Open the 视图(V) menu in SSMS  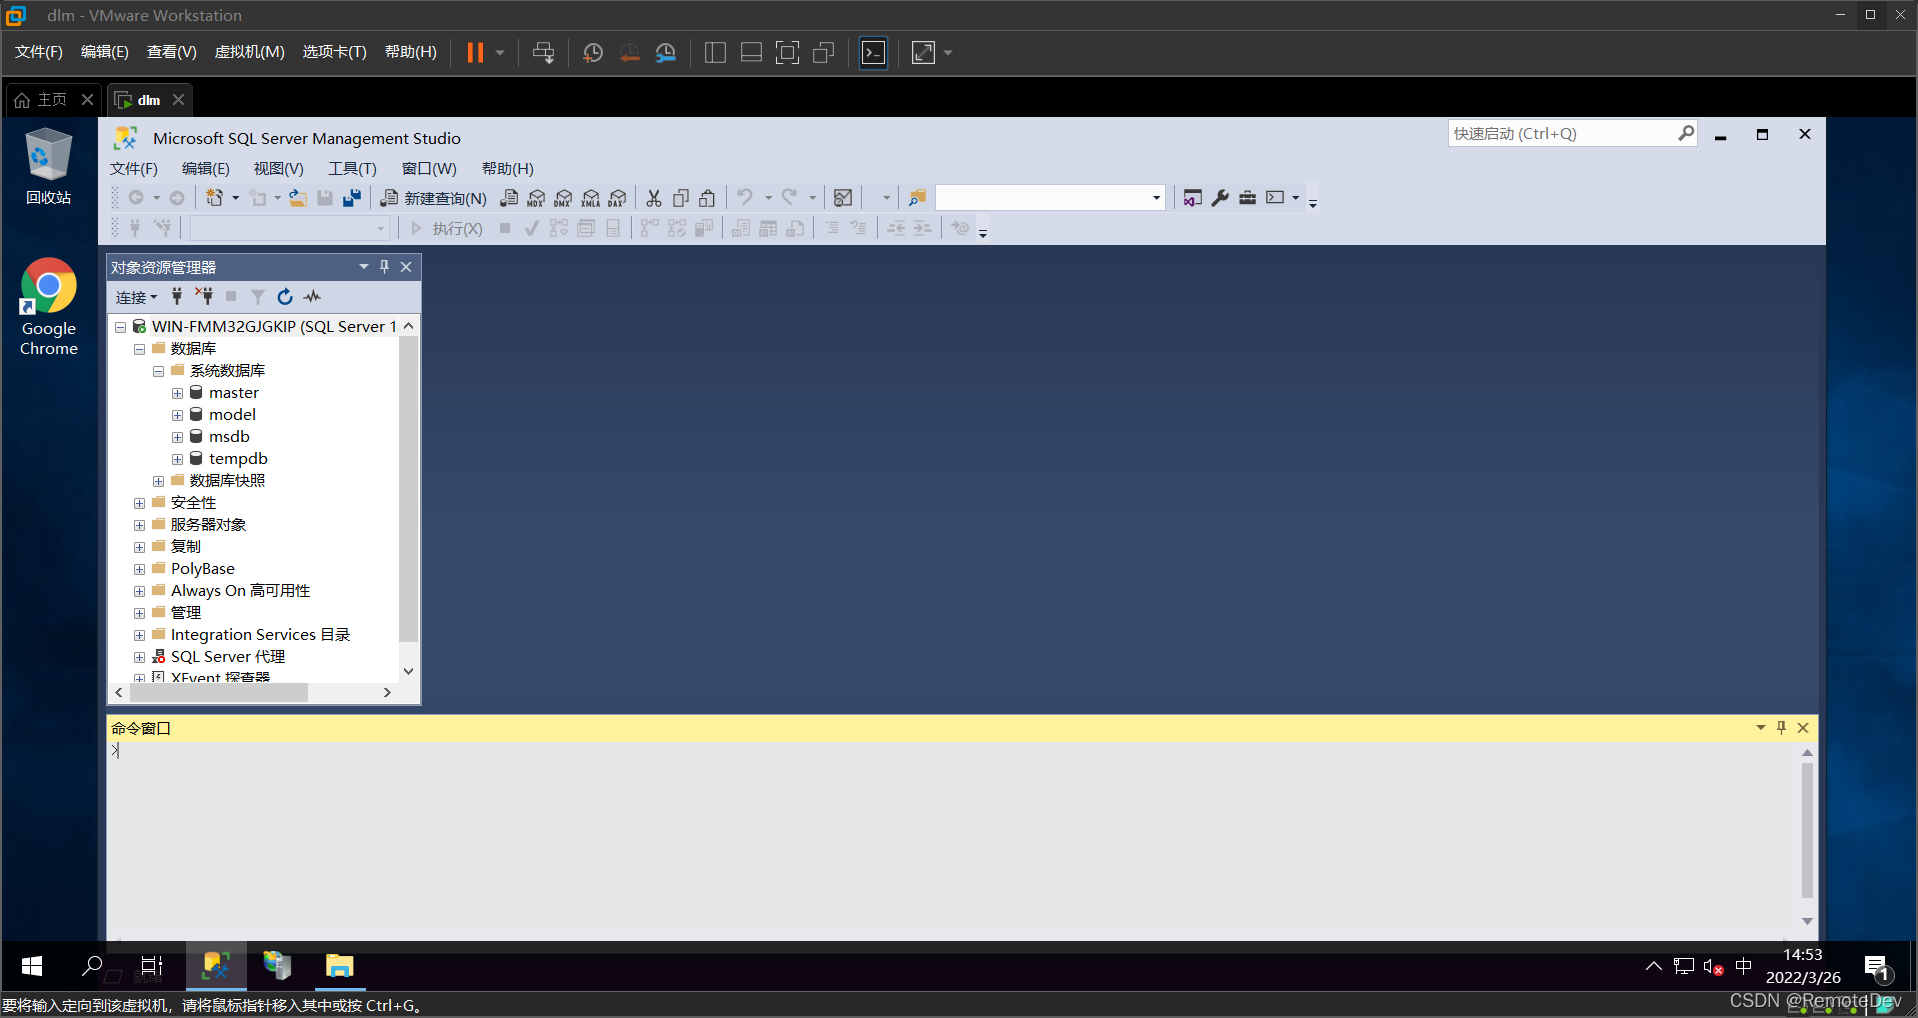(279, 169)
